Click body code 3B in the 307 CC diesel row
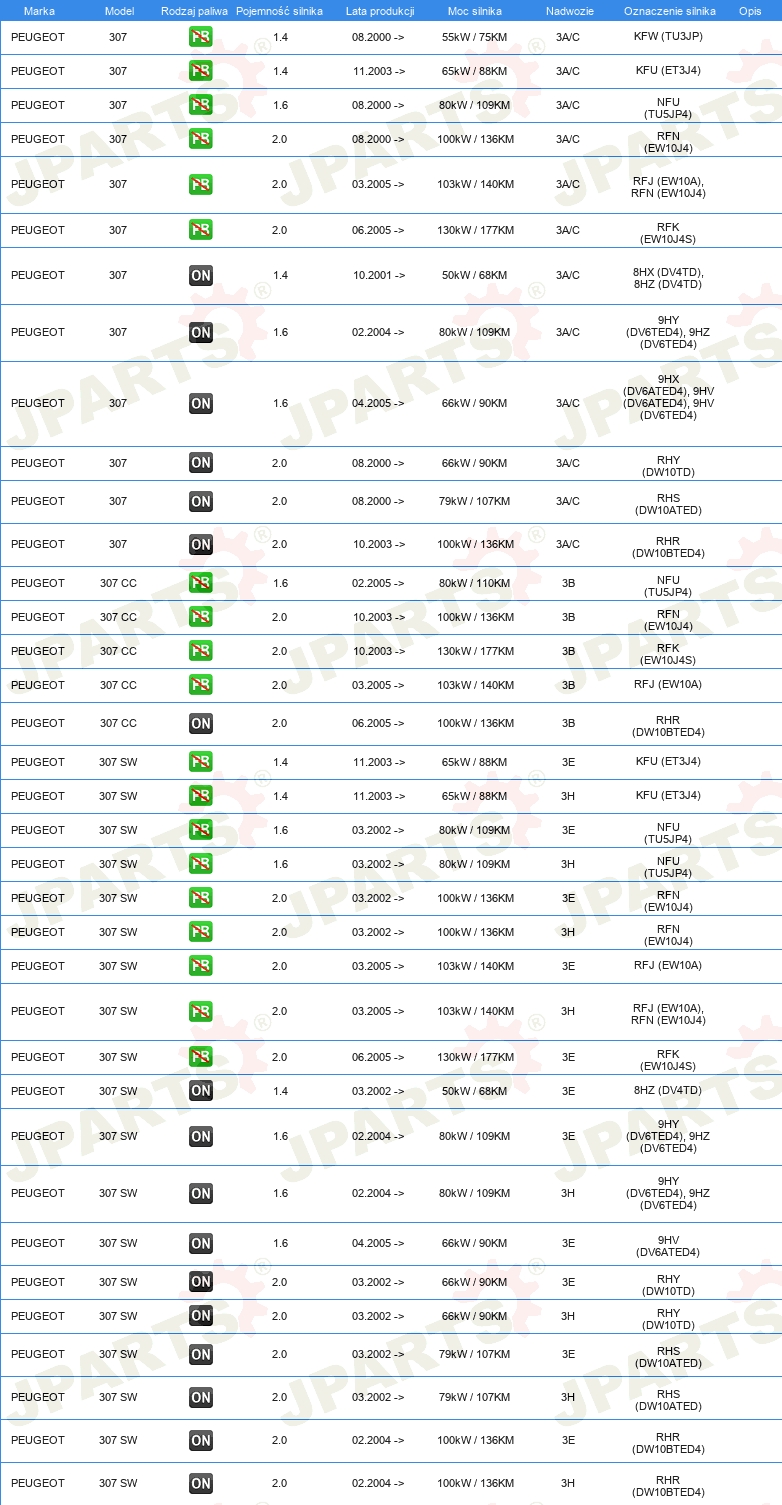Viewport: 782px width, 1505px height. tap(568, 723)
